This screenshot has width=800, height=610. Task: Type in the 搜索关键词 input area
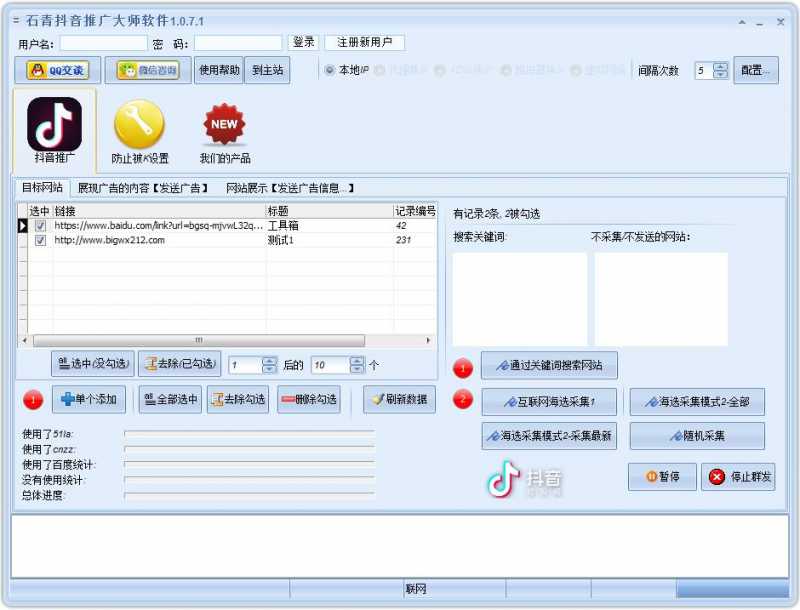pyautogui.click(x=519, y=300)
